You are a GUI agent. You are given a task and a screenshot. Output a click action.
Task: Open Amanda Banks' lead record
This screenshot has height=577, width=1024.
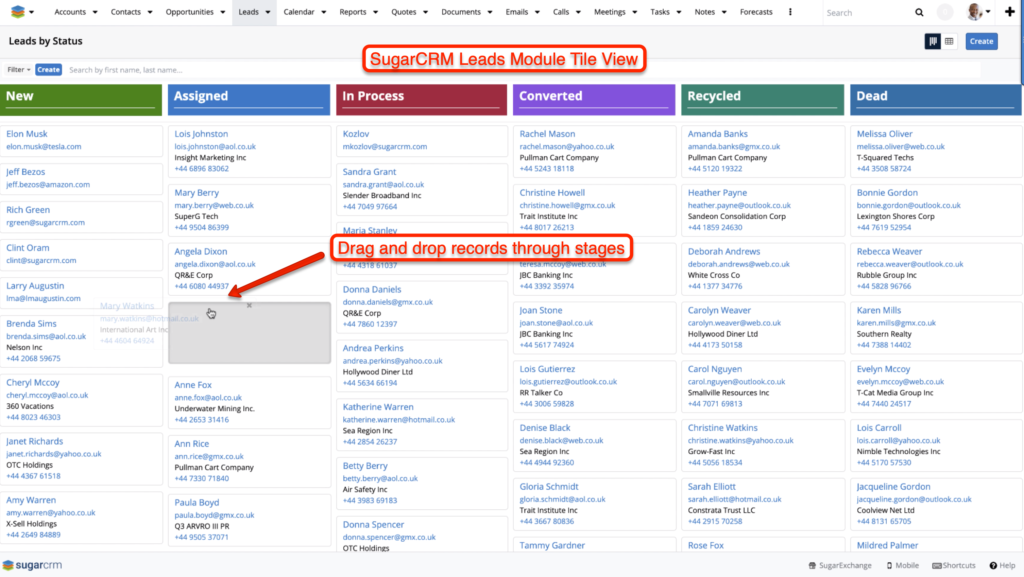coord(718,134)
